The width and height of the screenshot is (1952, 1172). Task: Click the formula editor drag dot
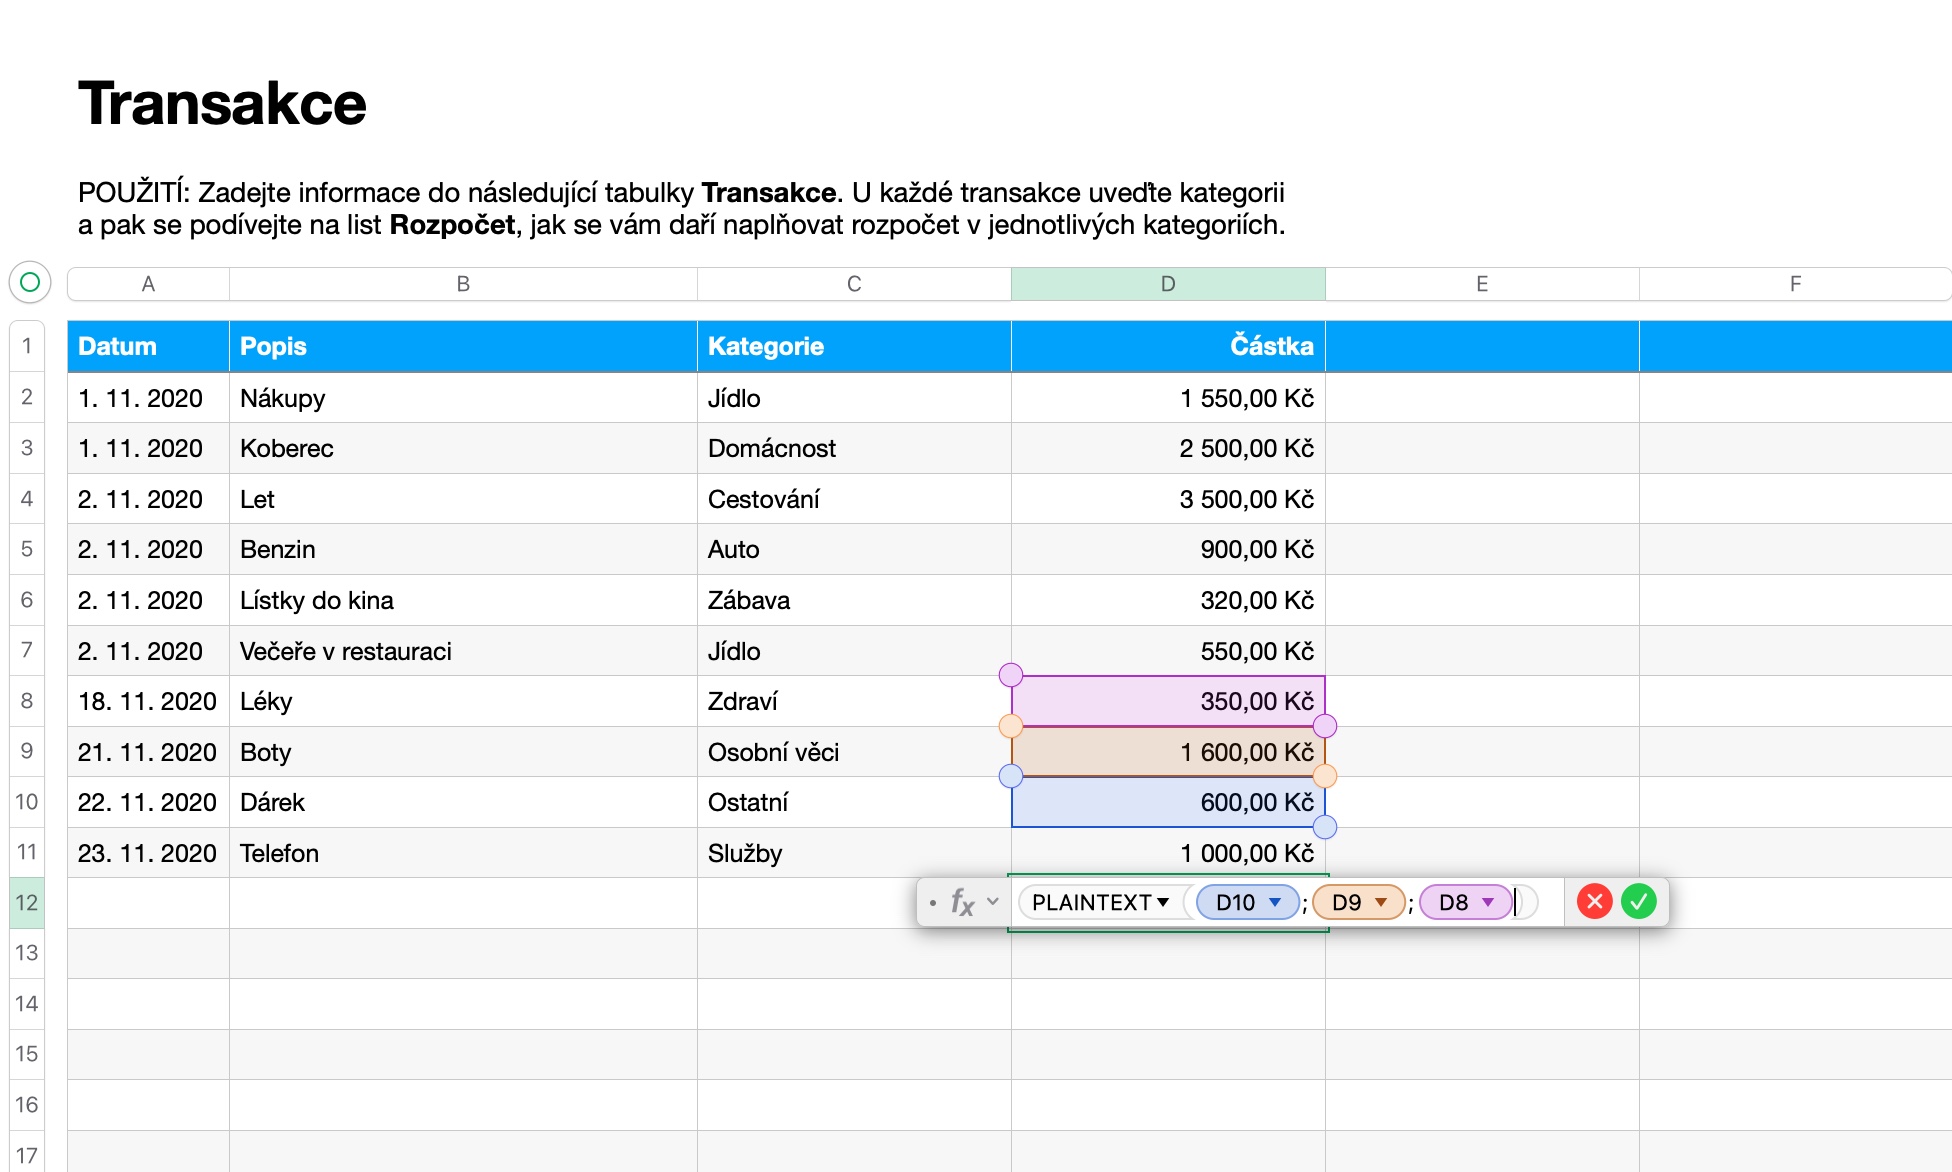pyautogui.click(x=932, y=903)
